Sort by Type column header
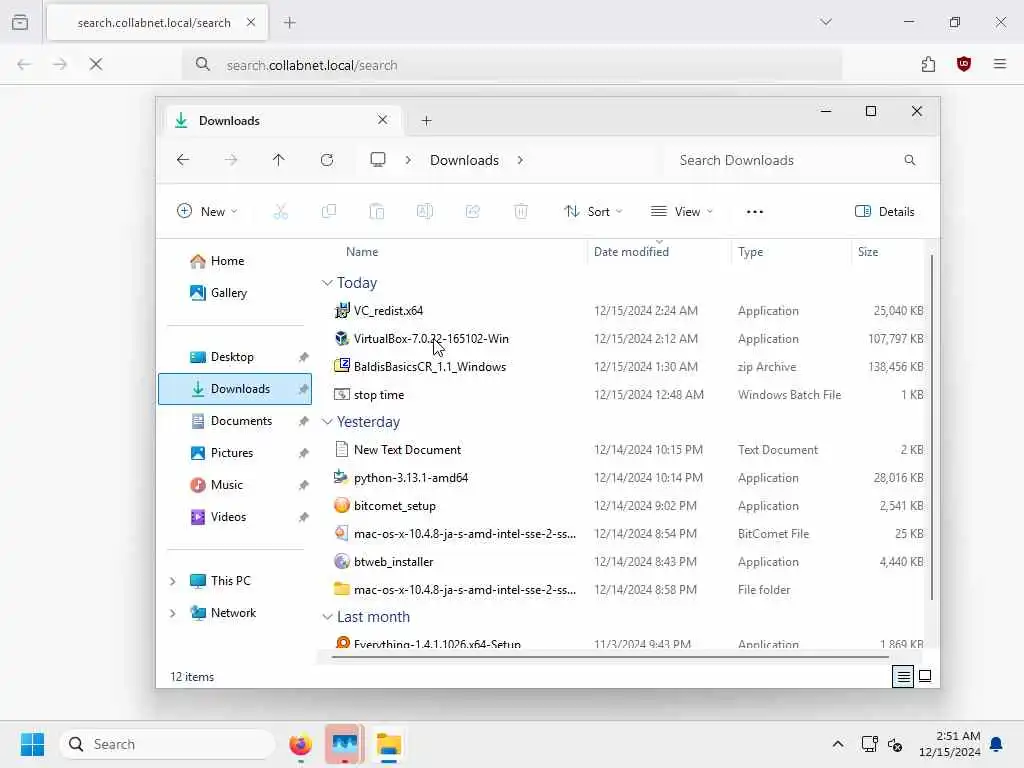1024x768 pixels. pyautogui.click(x=750, y=252)
